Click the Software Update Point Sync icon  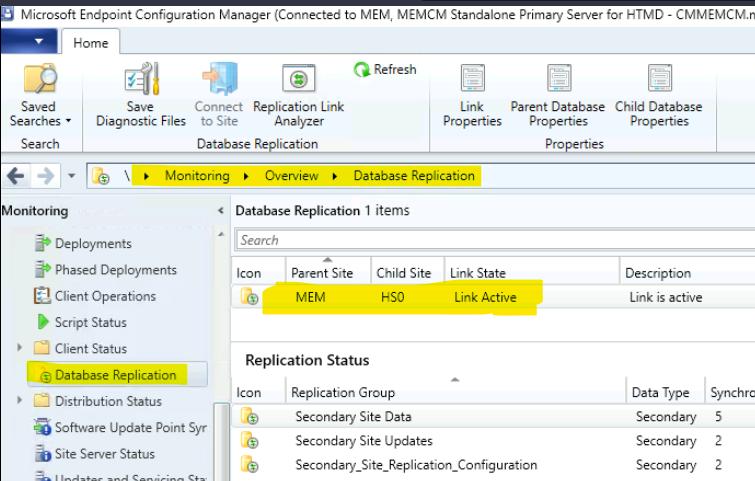click(x=42, y=427)
